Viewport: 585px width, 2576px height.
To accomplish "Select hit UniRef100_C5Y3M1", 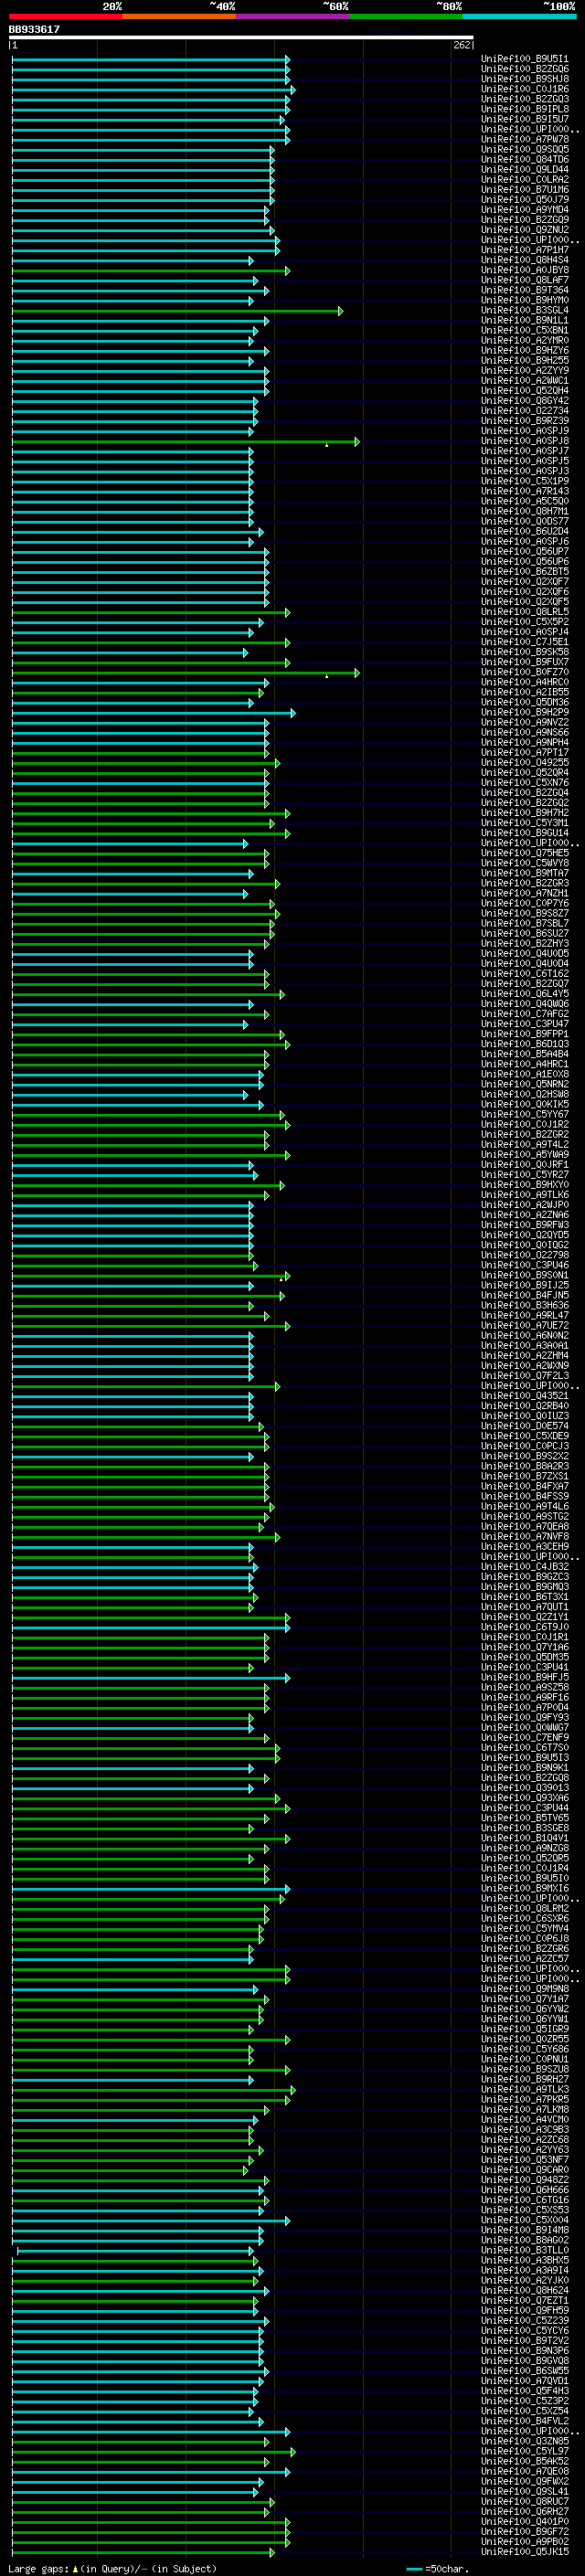I will (524, 823).
